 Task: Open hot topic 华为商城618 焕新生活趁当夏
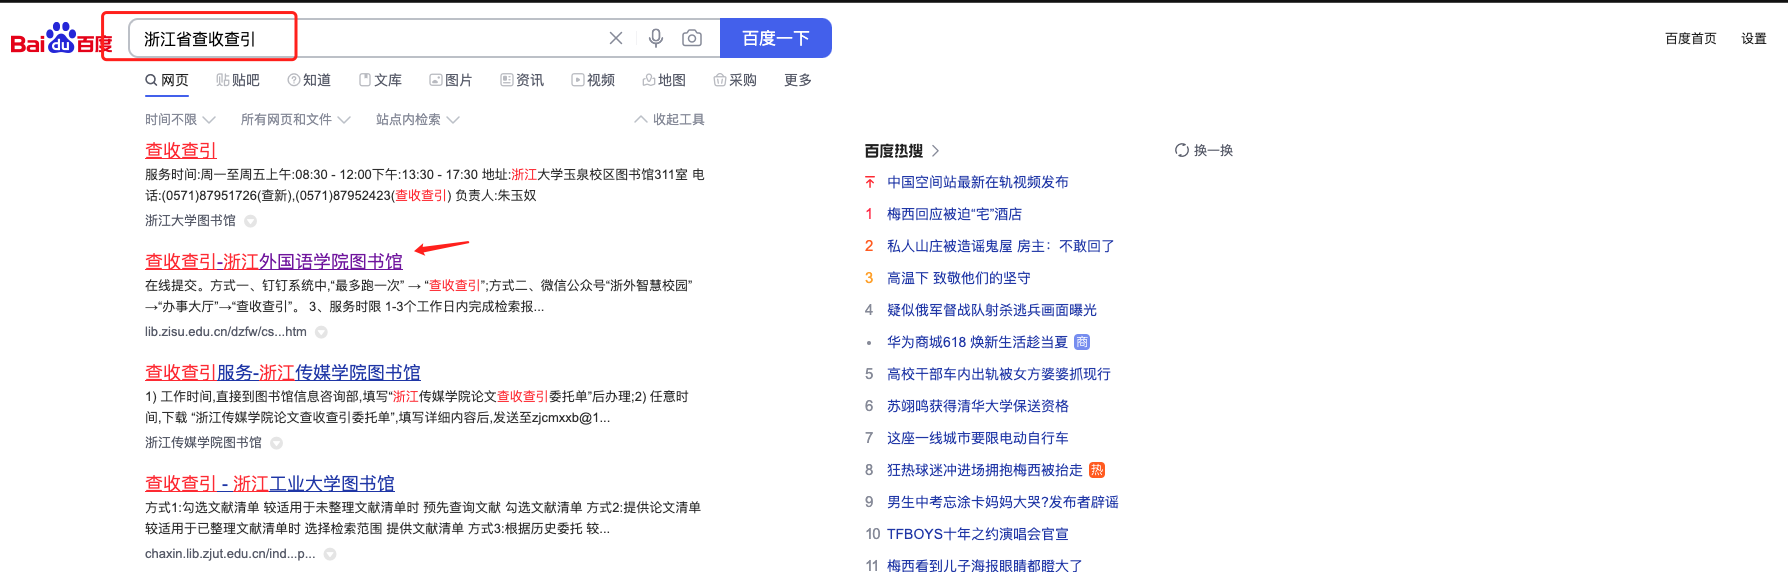pos(977,342)
